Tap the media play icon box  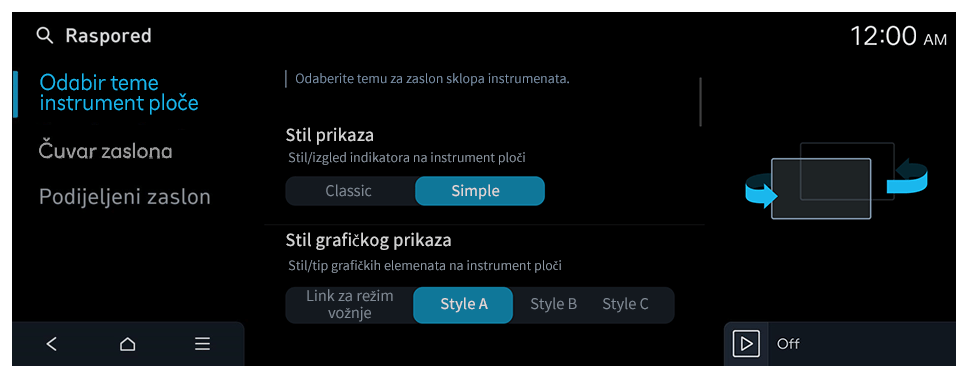click(746, 344)
